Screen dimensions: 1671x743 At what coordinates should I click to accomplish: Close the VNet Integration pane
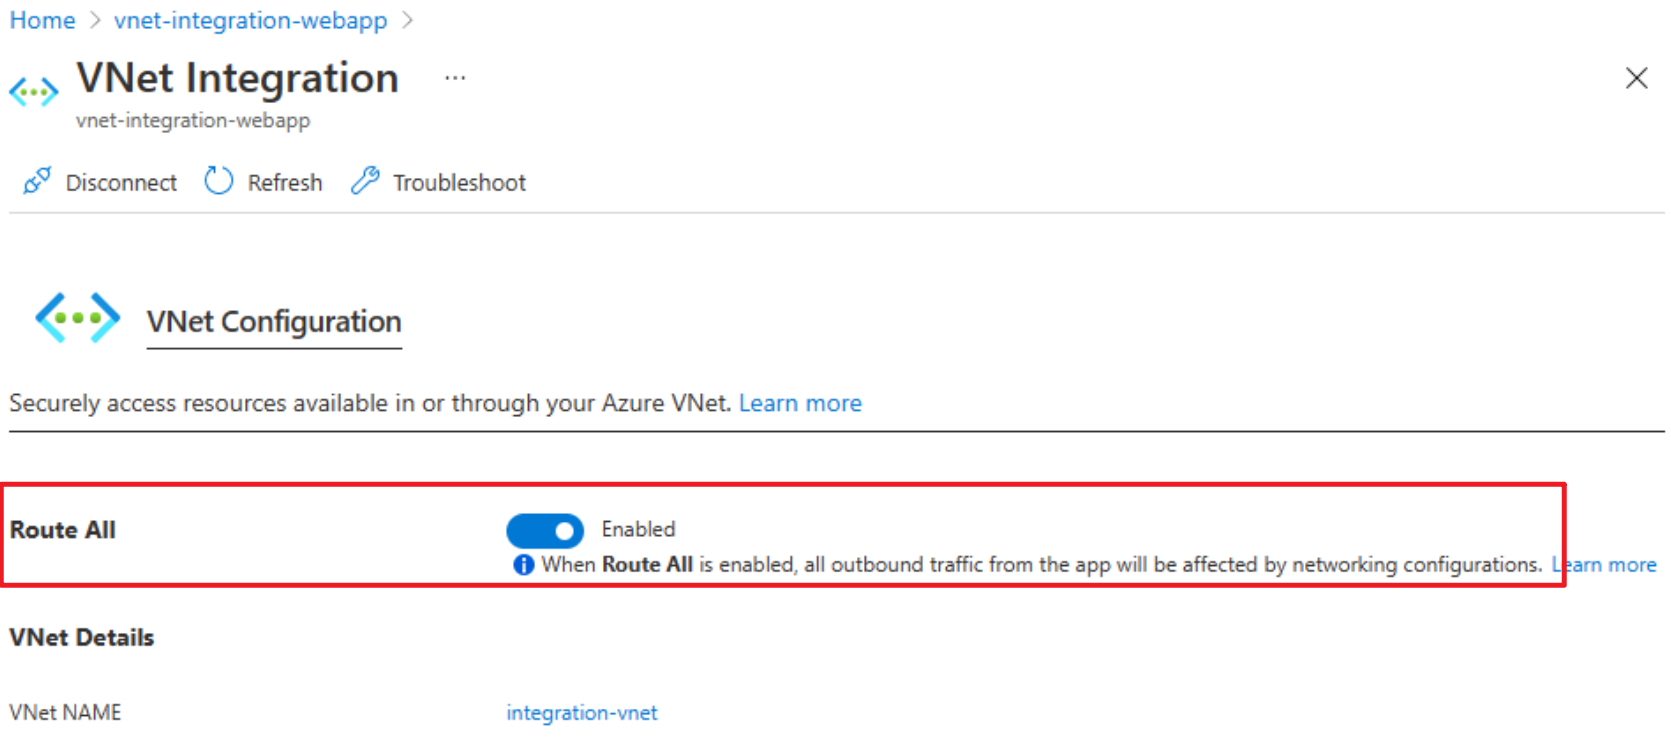(1636, 78)
